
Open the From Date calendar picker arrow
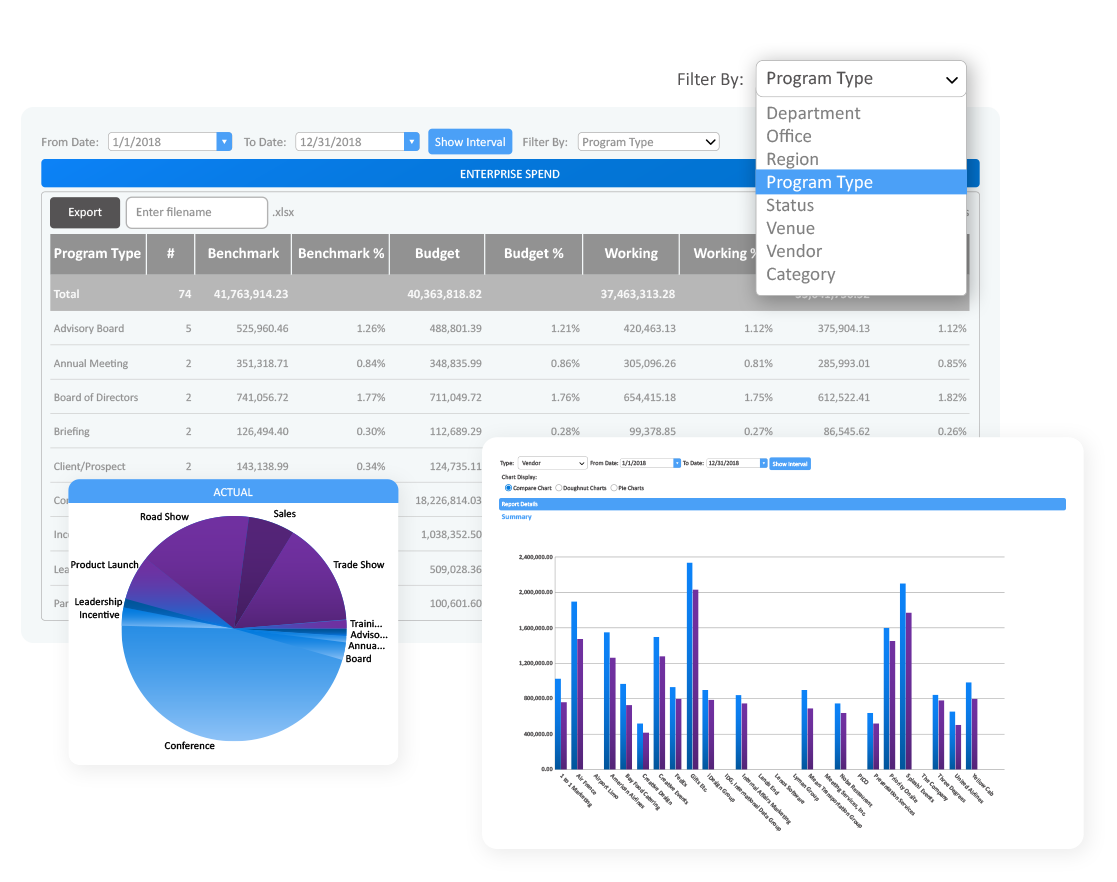(x=224, y=142)
